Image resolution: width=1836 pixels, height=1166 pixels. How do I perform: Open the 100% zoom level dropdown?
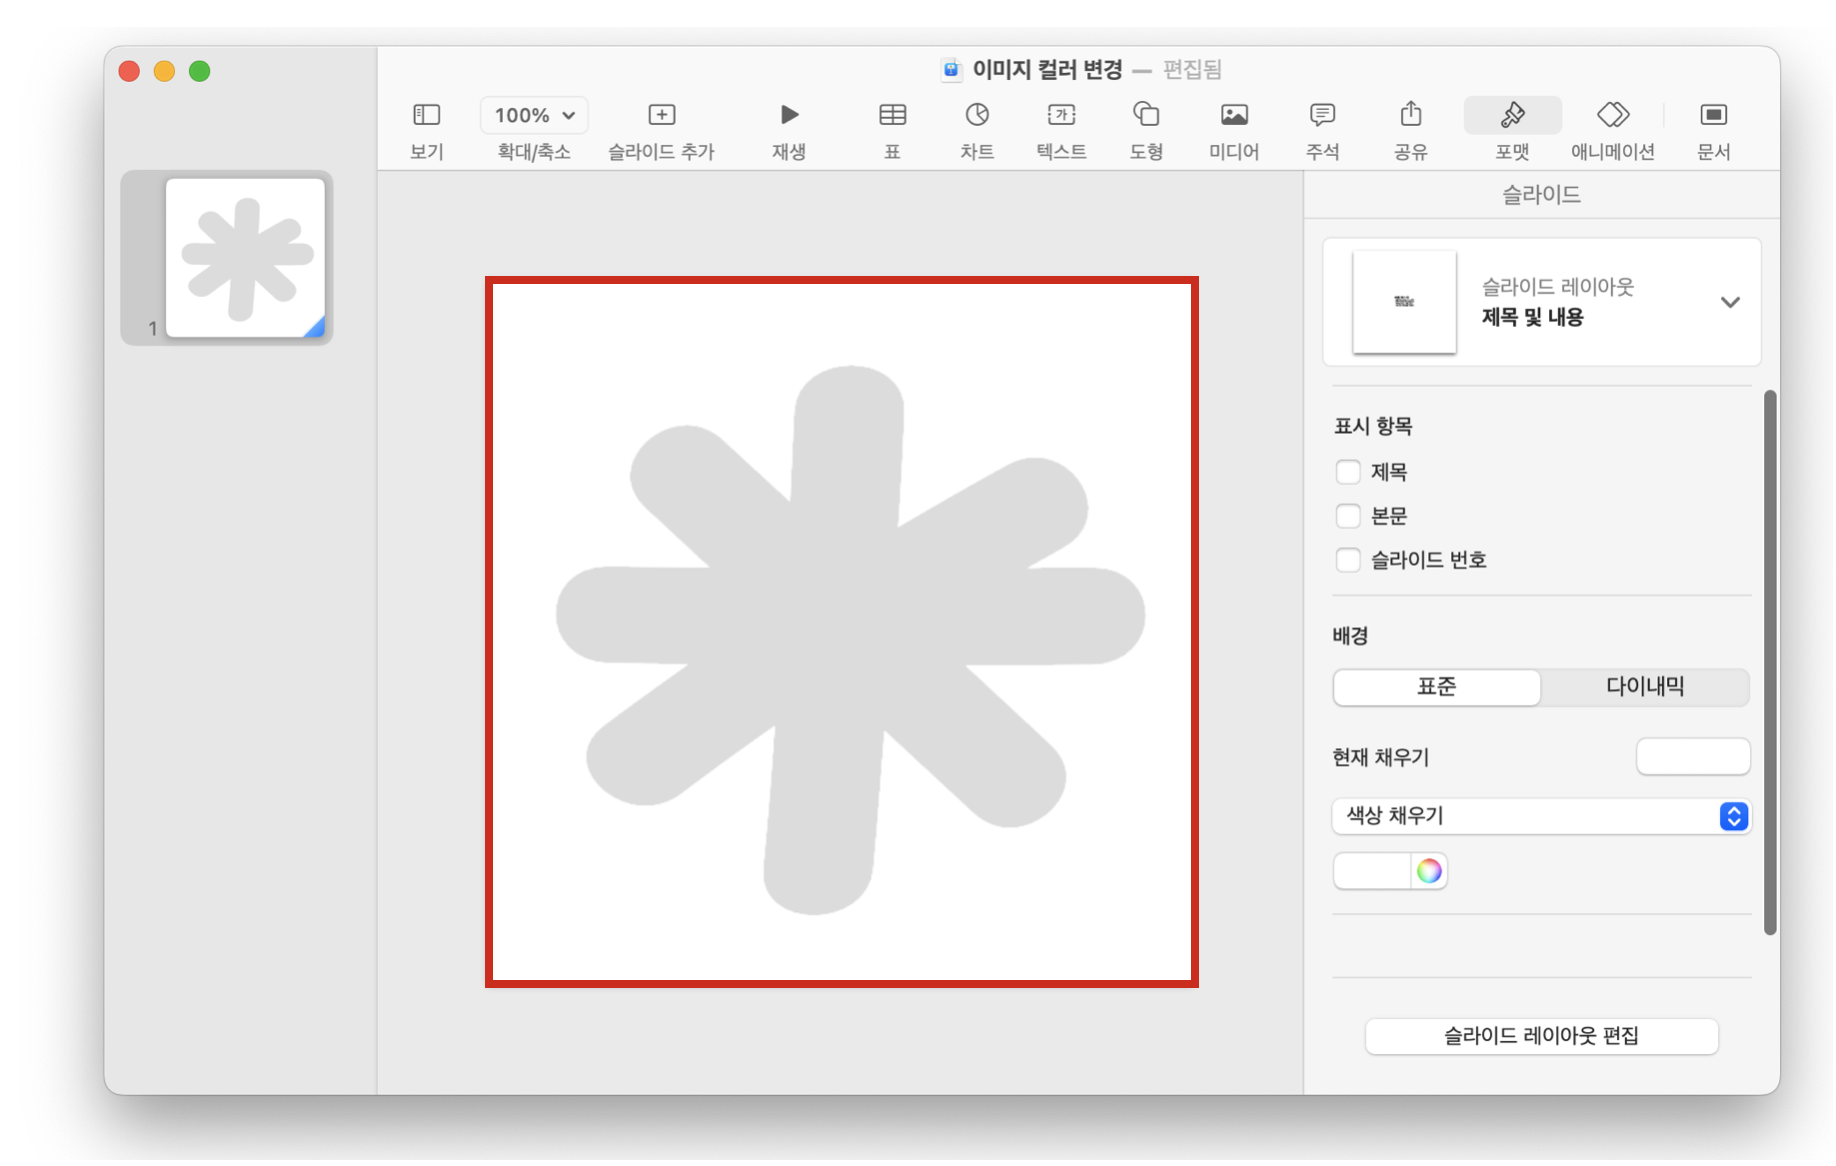(x=534, y=115)
